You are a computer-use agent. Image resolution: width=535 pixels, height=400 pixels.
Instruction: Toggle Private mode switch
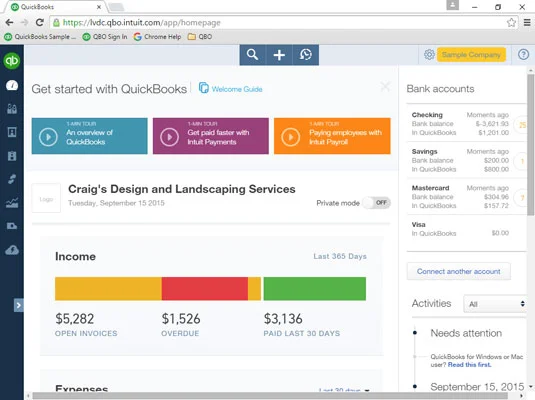pos(376,203)
